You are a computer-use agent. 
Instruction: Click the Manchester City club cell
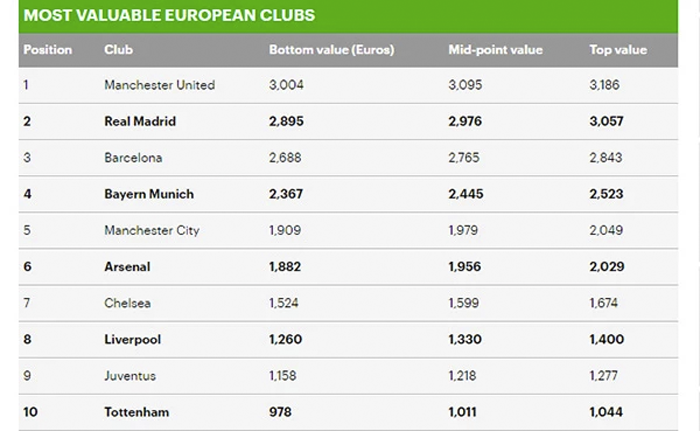point(152,230)
